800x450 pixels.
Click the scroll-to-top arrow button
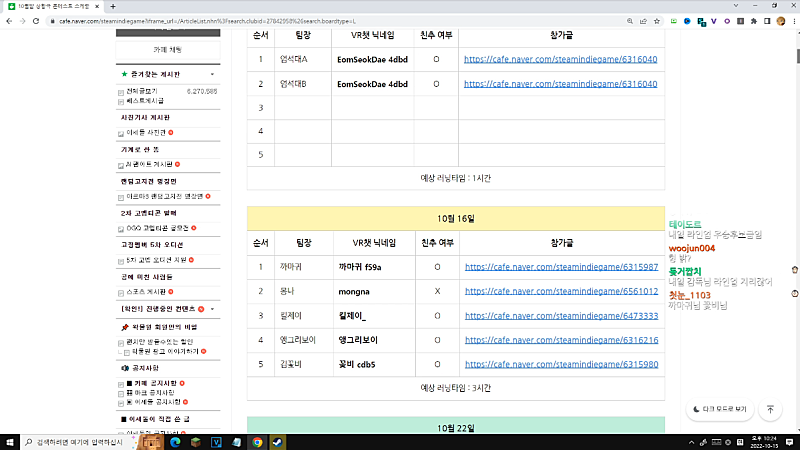770,409
